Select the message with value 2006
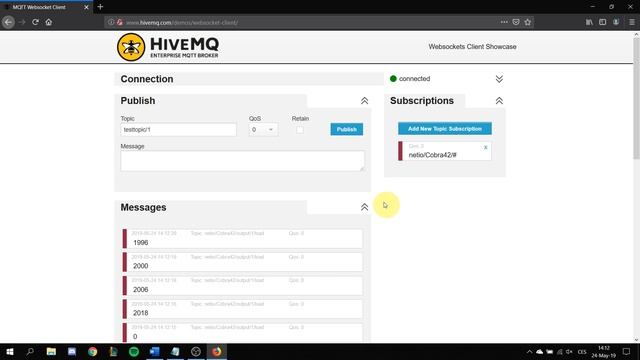Image resolution: width=640 pixels, height=360 pixels. (x=242, y=285)
